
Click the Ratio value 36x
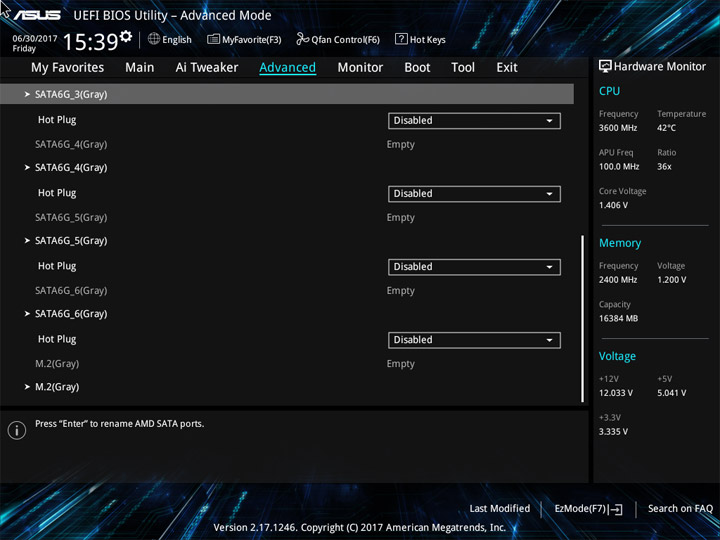pos(664,167)
